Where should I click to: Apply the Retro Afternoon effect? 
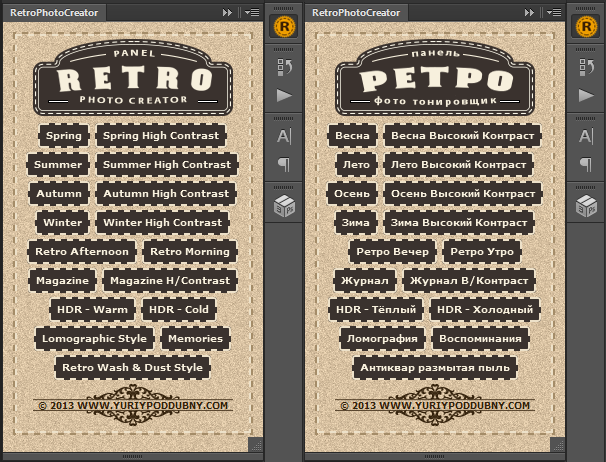coord(82,252)
